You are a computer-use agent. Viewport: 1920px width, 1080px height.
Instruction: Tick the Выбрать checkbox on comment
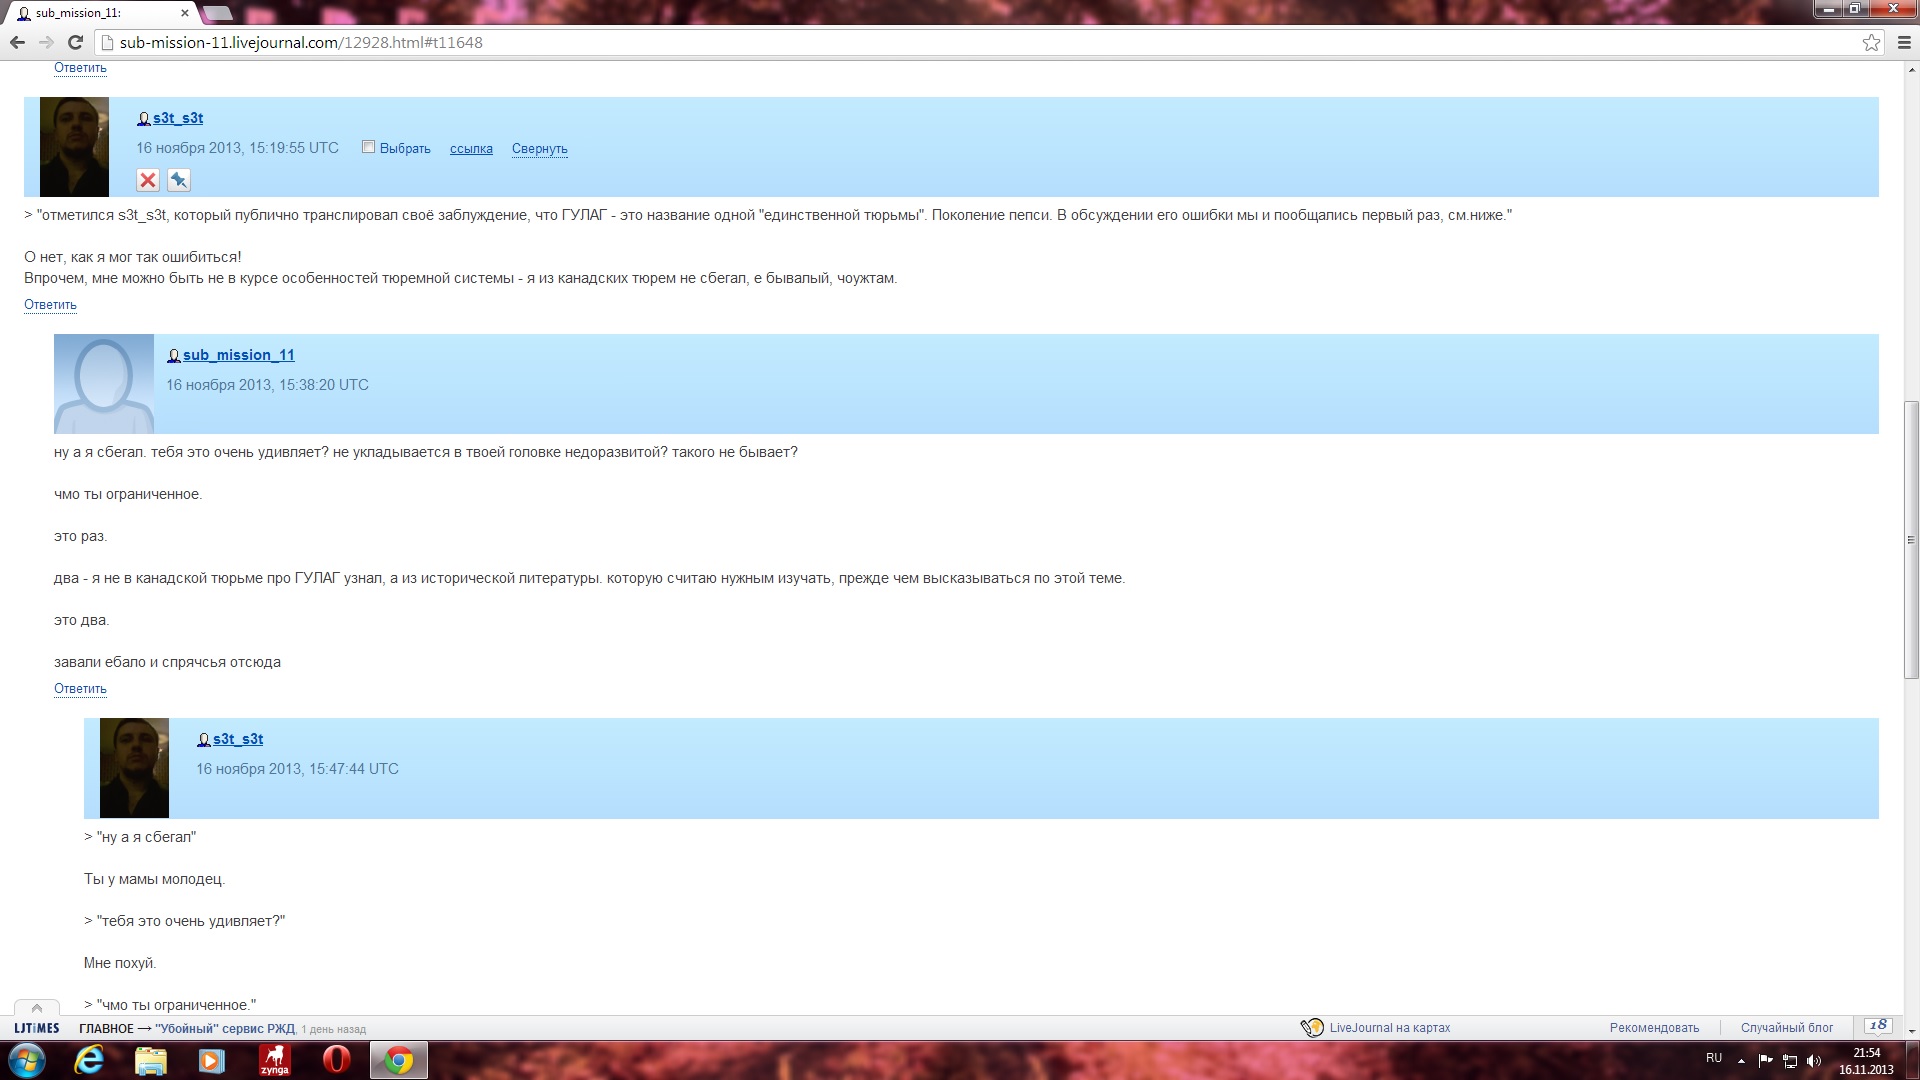(368, 147)
